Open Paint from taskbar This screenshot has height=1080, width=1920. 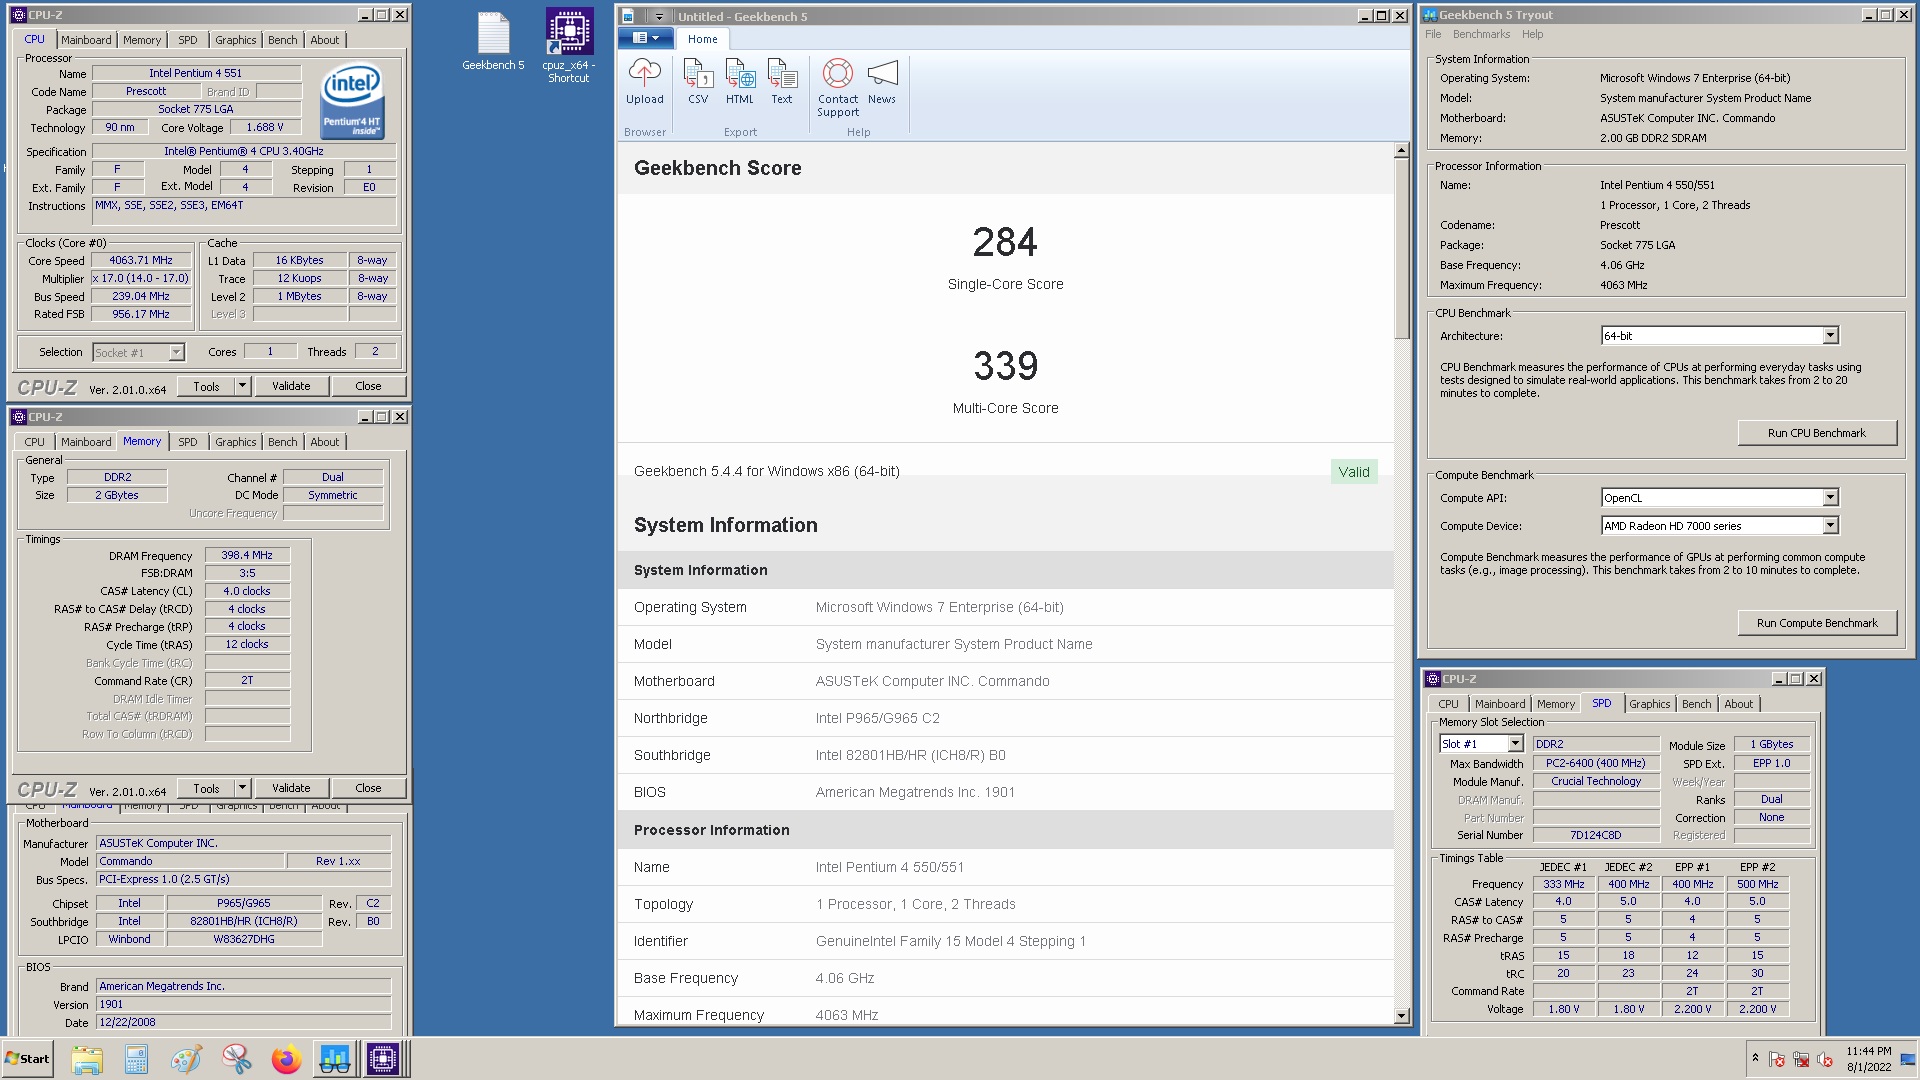[187, 1059]
